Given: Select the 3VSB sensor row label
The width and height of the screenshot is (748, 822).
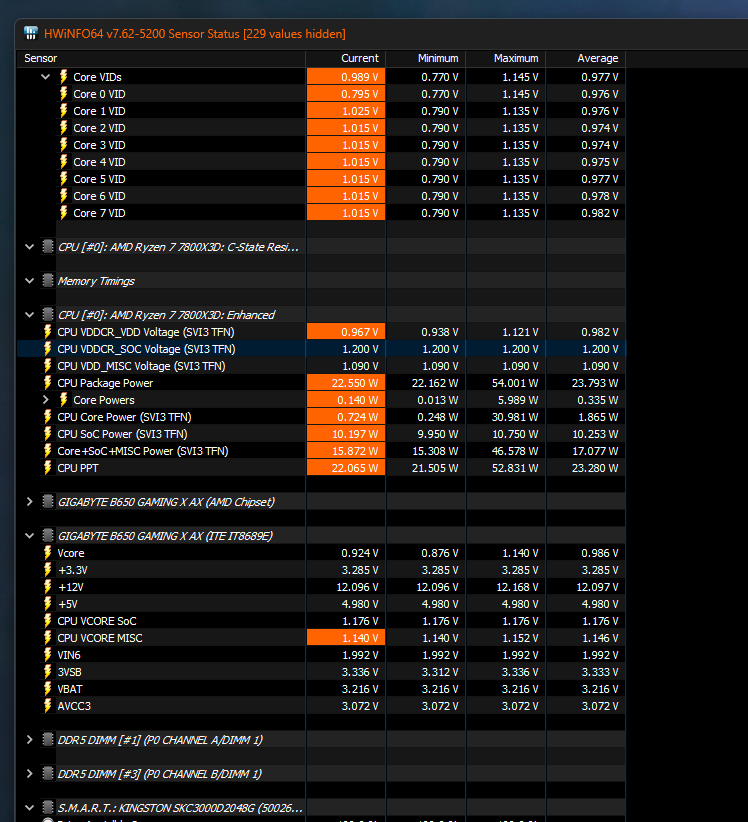Looking at the screenshot, I should (x=69, y=672).
